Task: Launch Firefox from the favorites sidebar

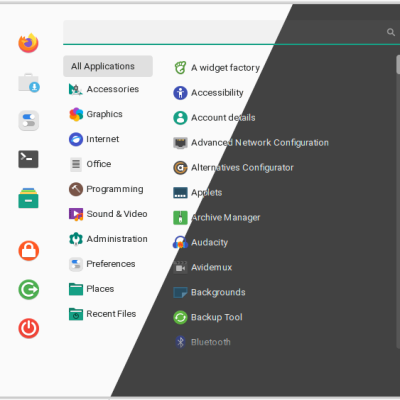Action: [28, 43]
